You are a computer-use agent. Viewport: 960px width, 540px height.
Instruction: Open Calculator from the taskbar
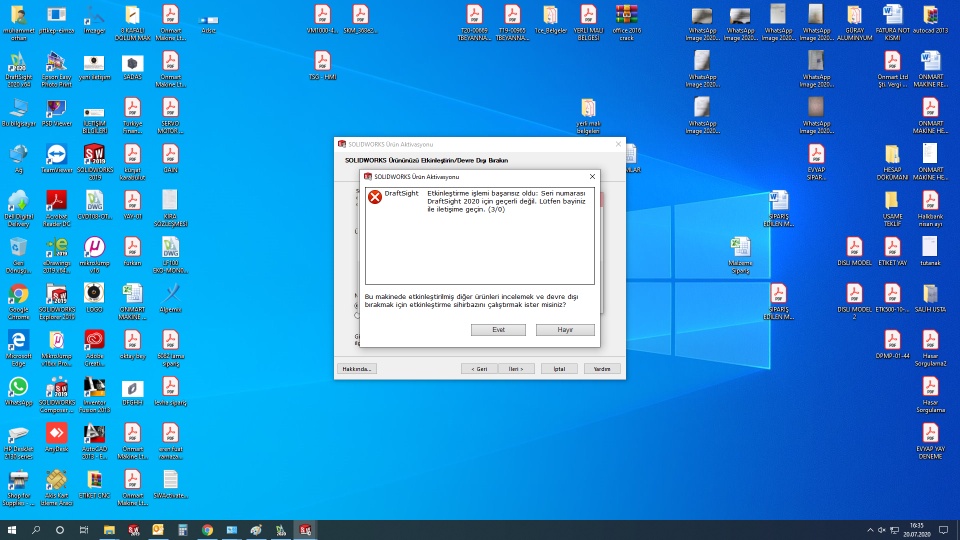(182, 530)
